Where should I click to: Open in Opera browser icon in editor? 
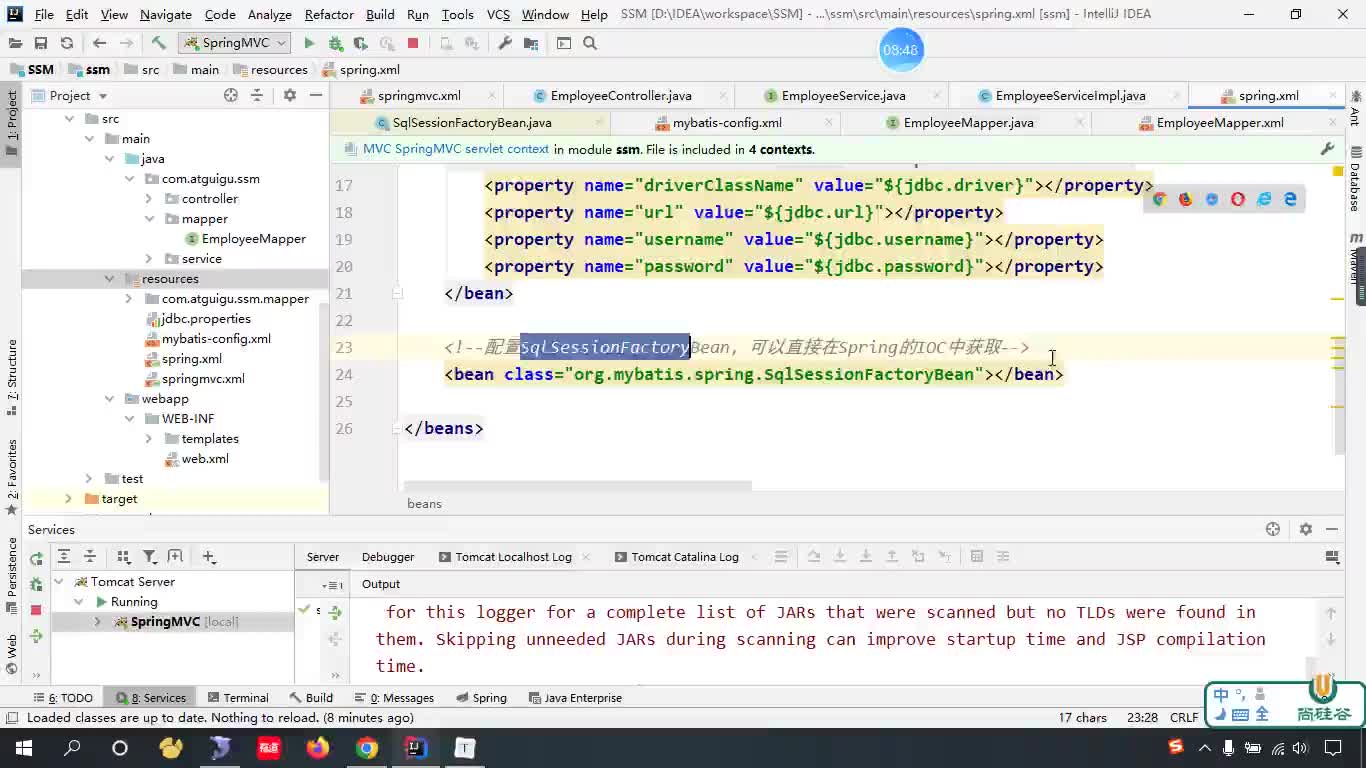pos(1238,199)
